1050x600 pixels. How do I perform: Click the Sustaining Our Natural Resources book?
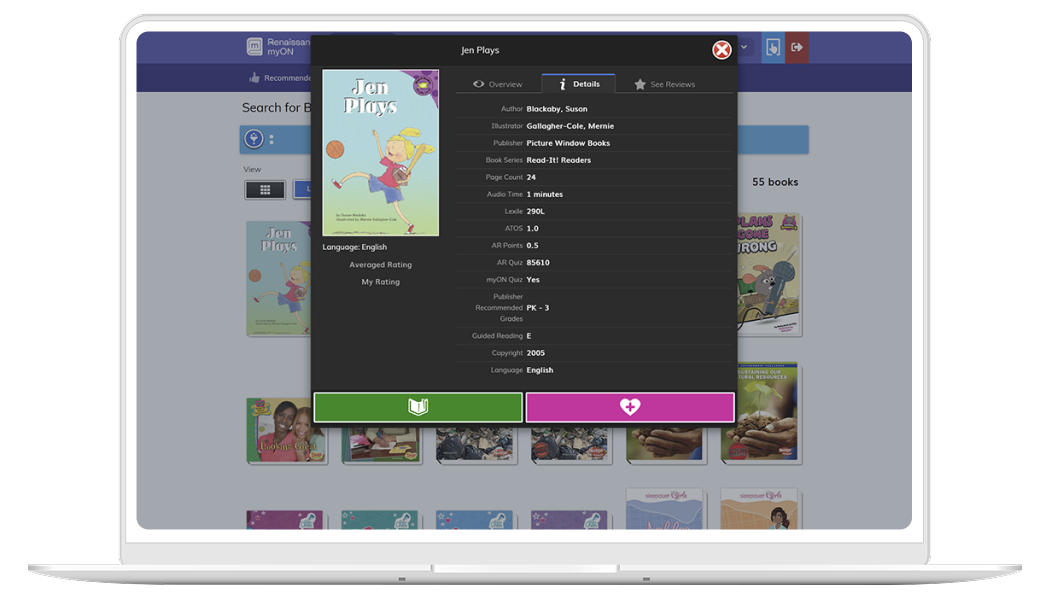coord(760,412)
